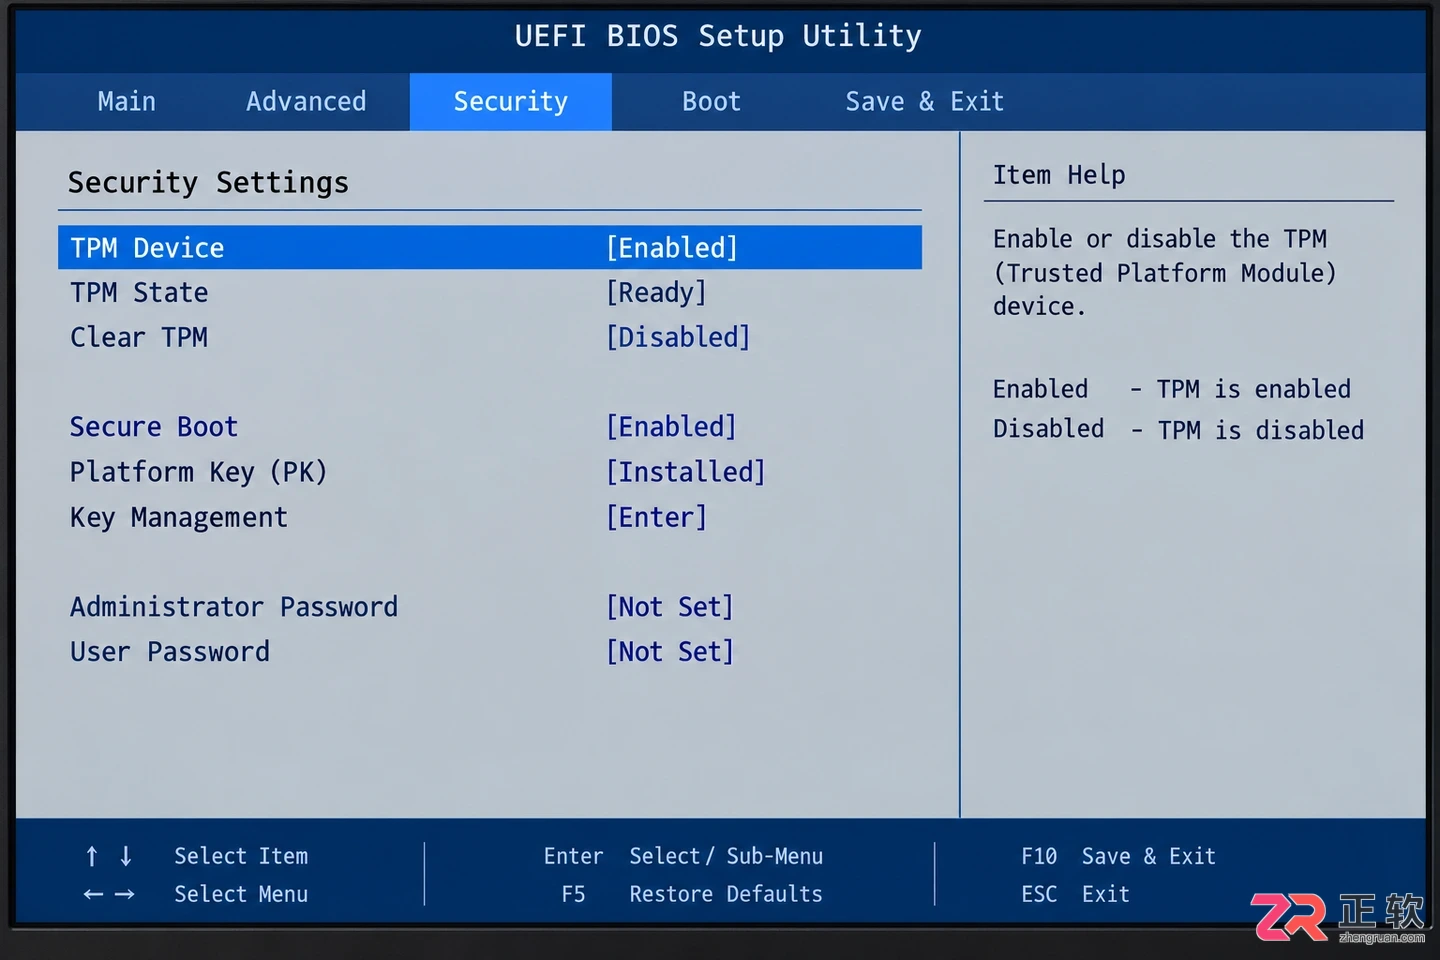
Task: Open Key Management sub-menu label
Action: click(x=179, y=518)
